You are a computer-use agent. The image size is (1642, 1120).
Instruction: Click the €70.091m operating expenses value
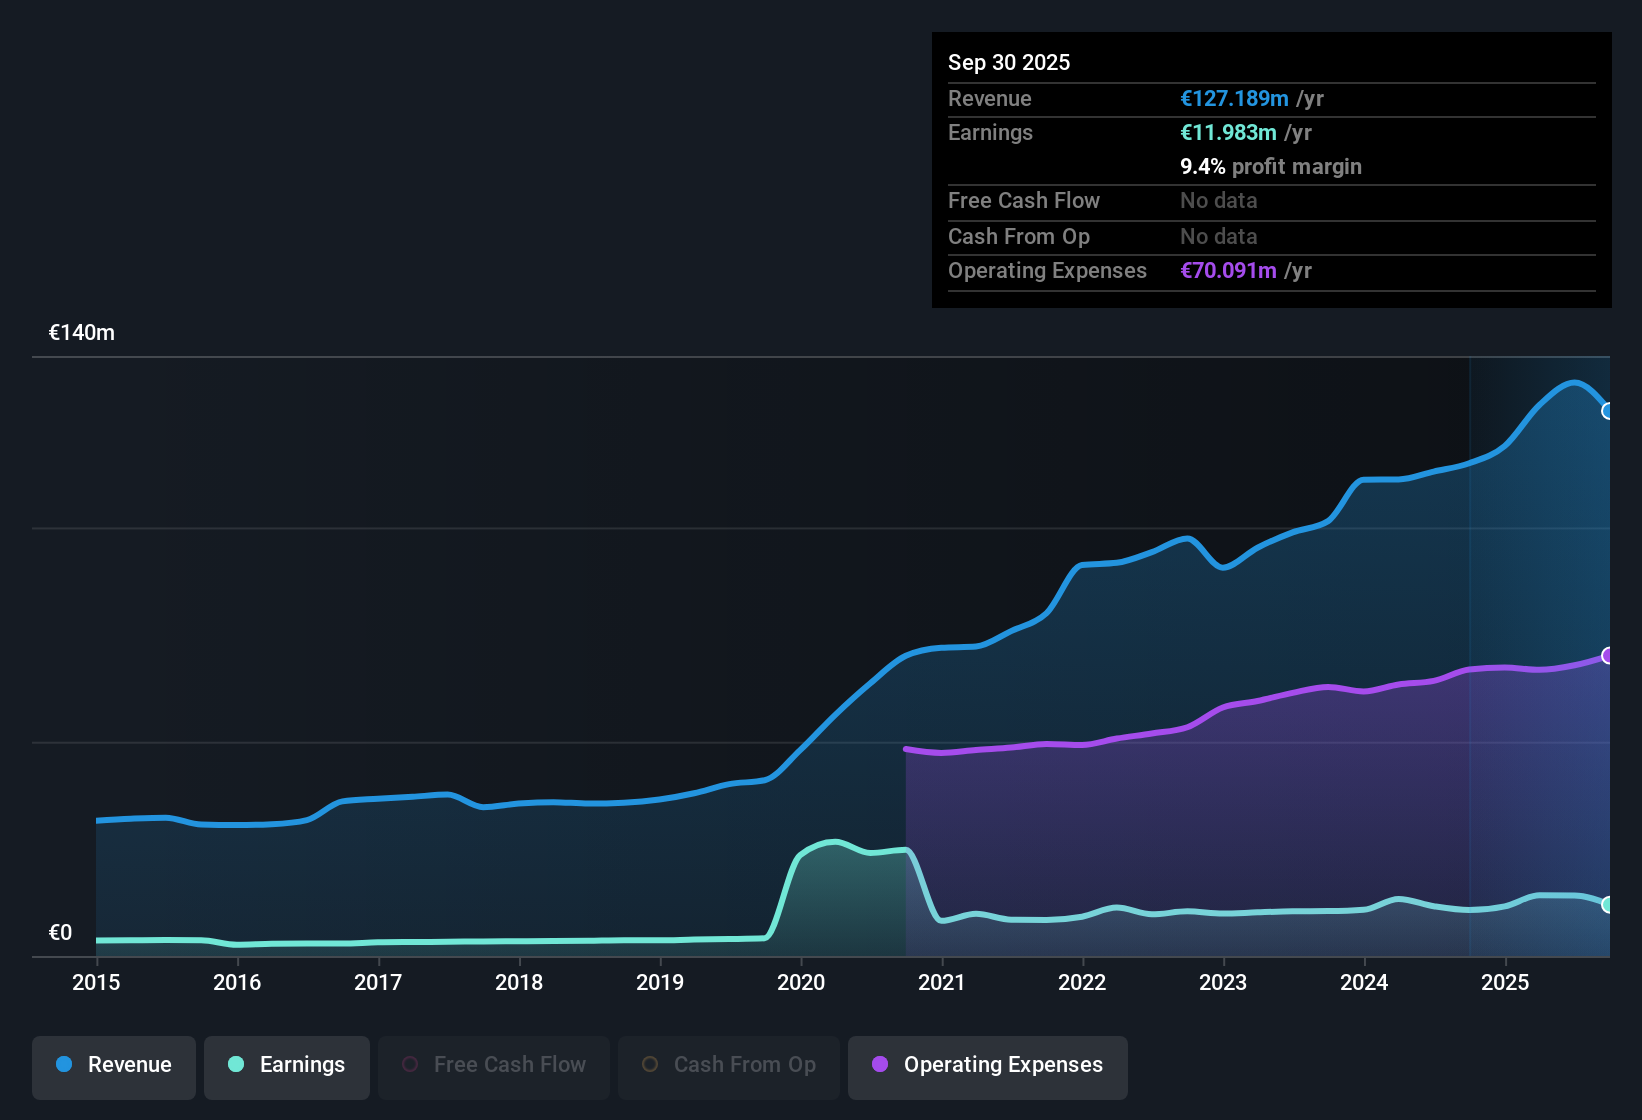(x=1228, y=271)
